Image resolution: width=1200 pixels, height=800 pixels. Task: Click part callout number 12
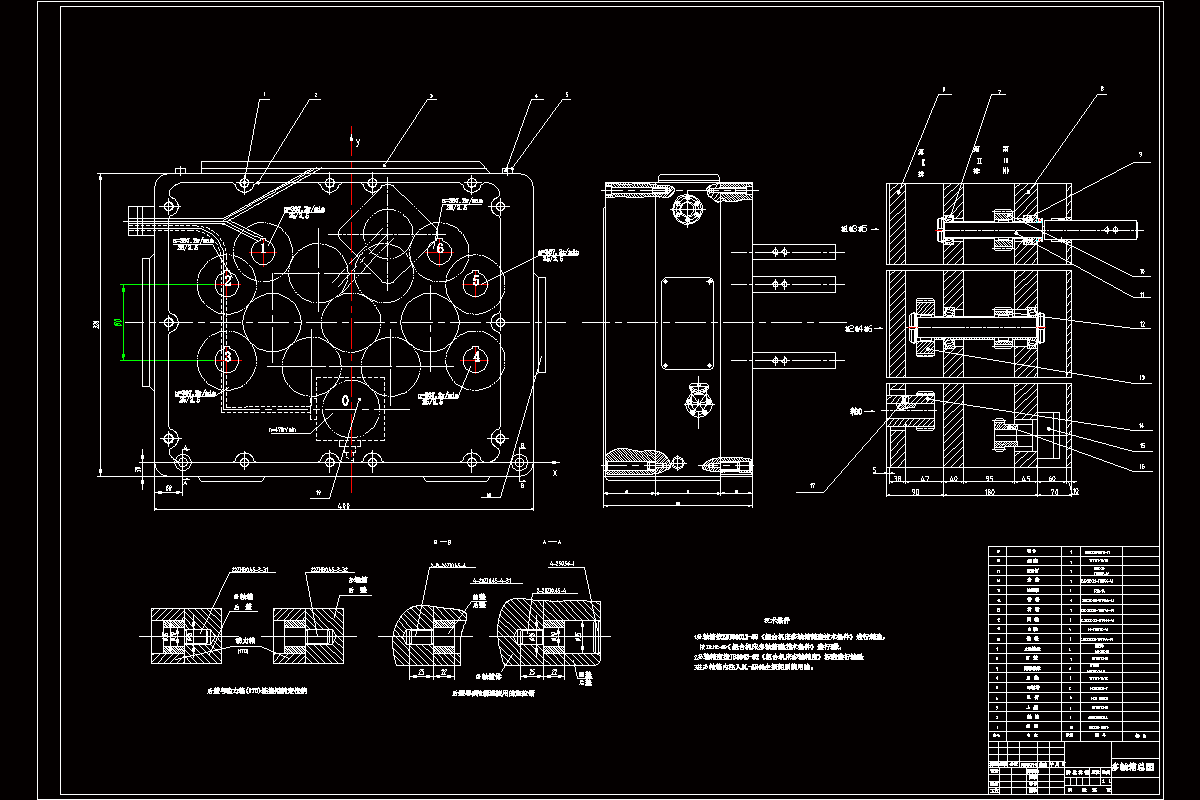(1143, 324)
